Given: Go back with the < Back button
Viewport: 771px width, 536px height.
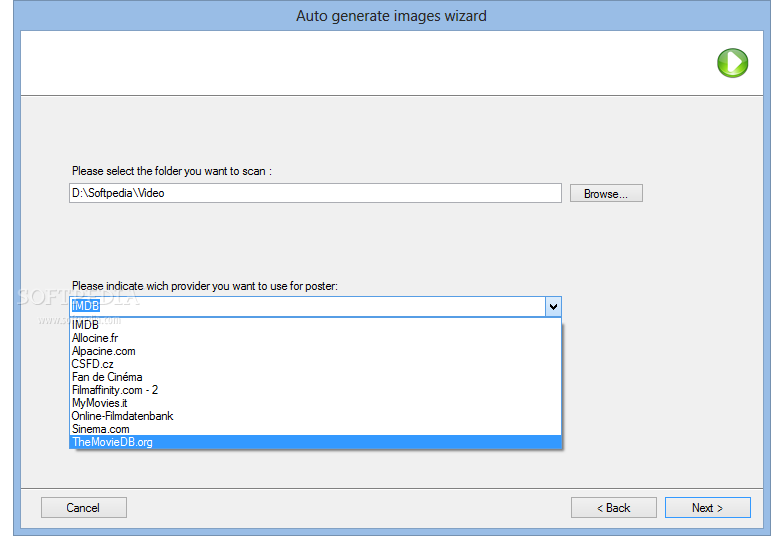Looking at the screenshot, I should [614, 507].
